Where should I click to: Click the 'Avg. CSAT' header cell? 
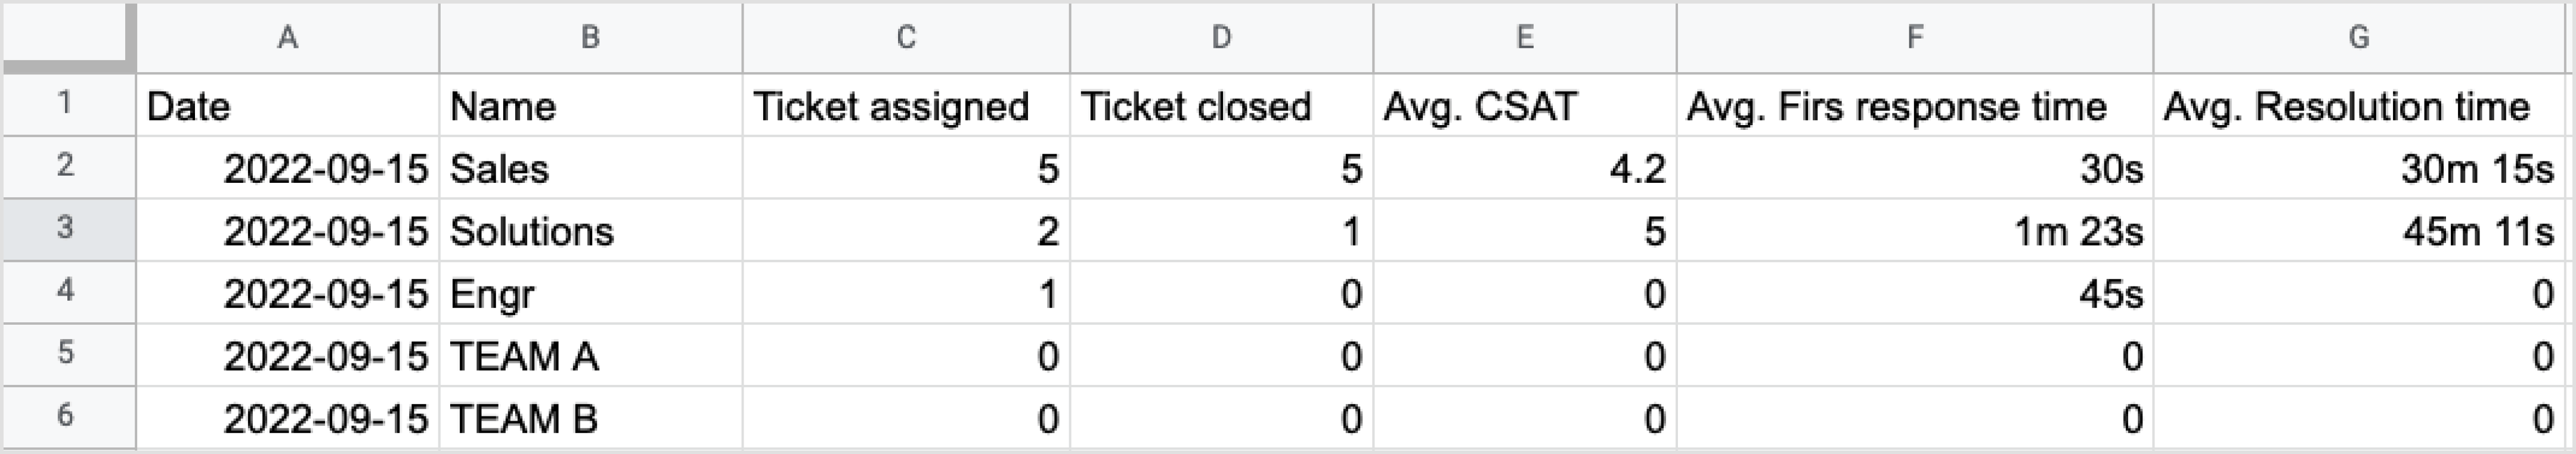pyautogui.click(x=1524, y=106)
